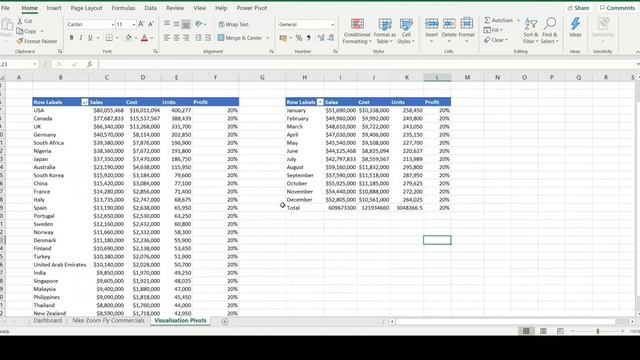Image resolution: width=640 pixels, height=360 pixels.
Task: Apply accounting number format
Action: tap(283, 38)
